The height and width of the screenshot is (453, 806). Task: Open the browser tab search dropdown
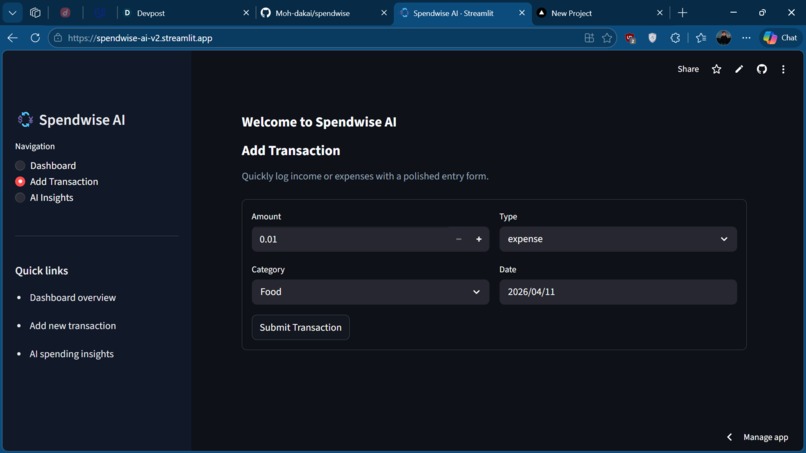tap(12, 13)
